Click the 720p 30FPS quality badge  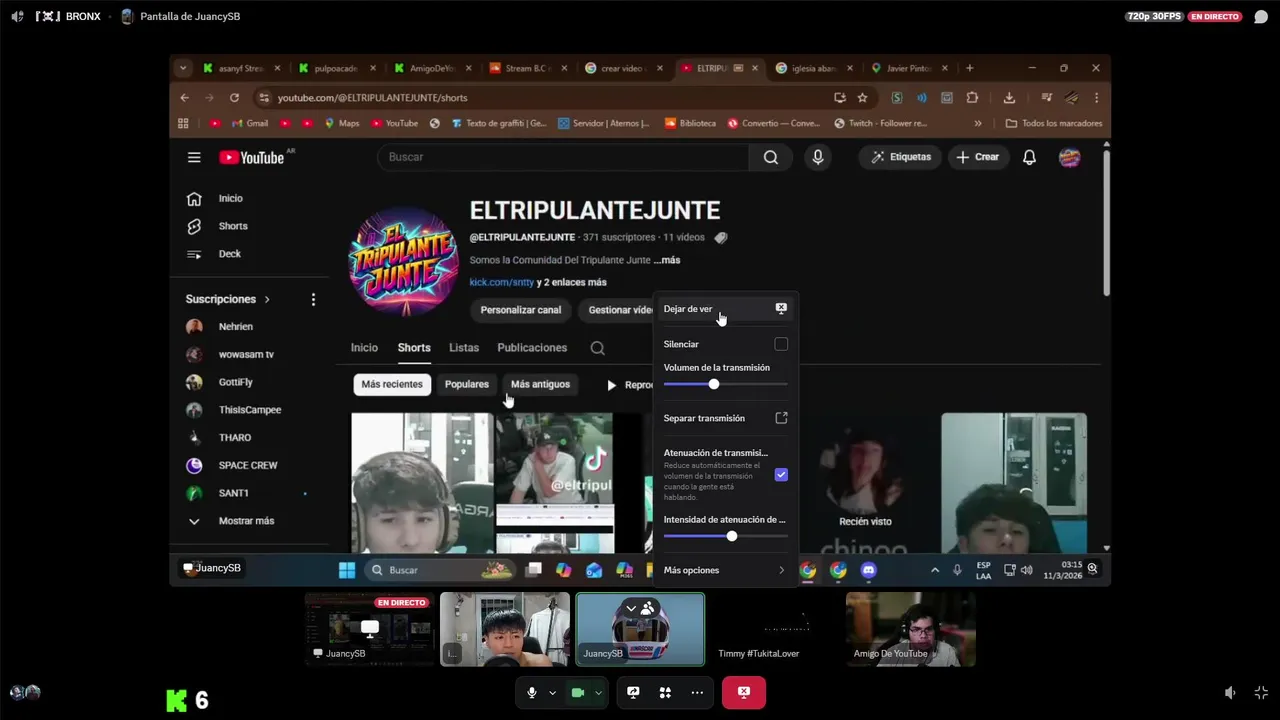[1154, 17]
